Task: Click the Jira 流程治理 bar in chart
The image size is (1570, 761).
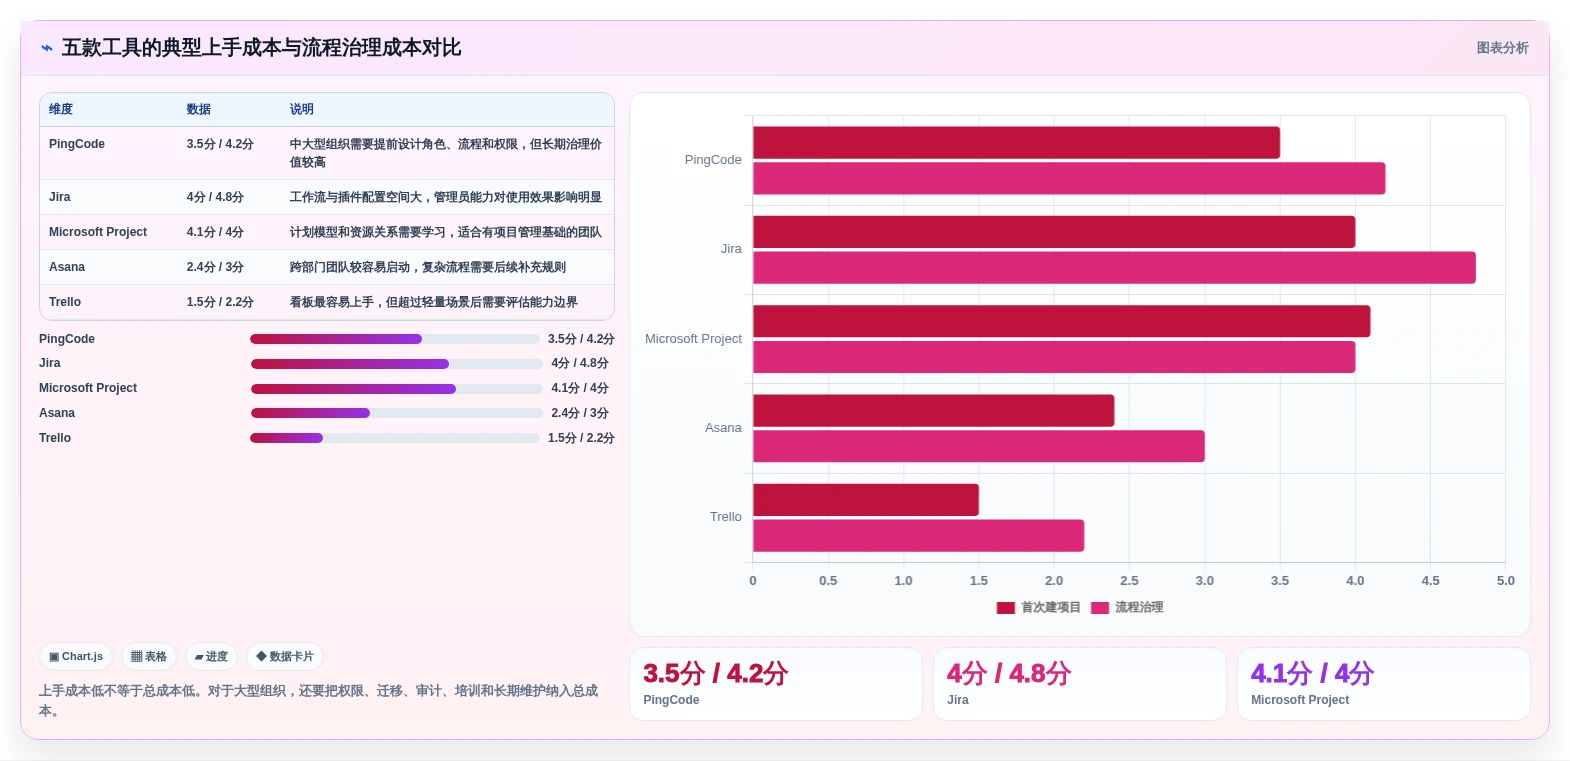Action: pyautogui.click(x=1114, y=268)
